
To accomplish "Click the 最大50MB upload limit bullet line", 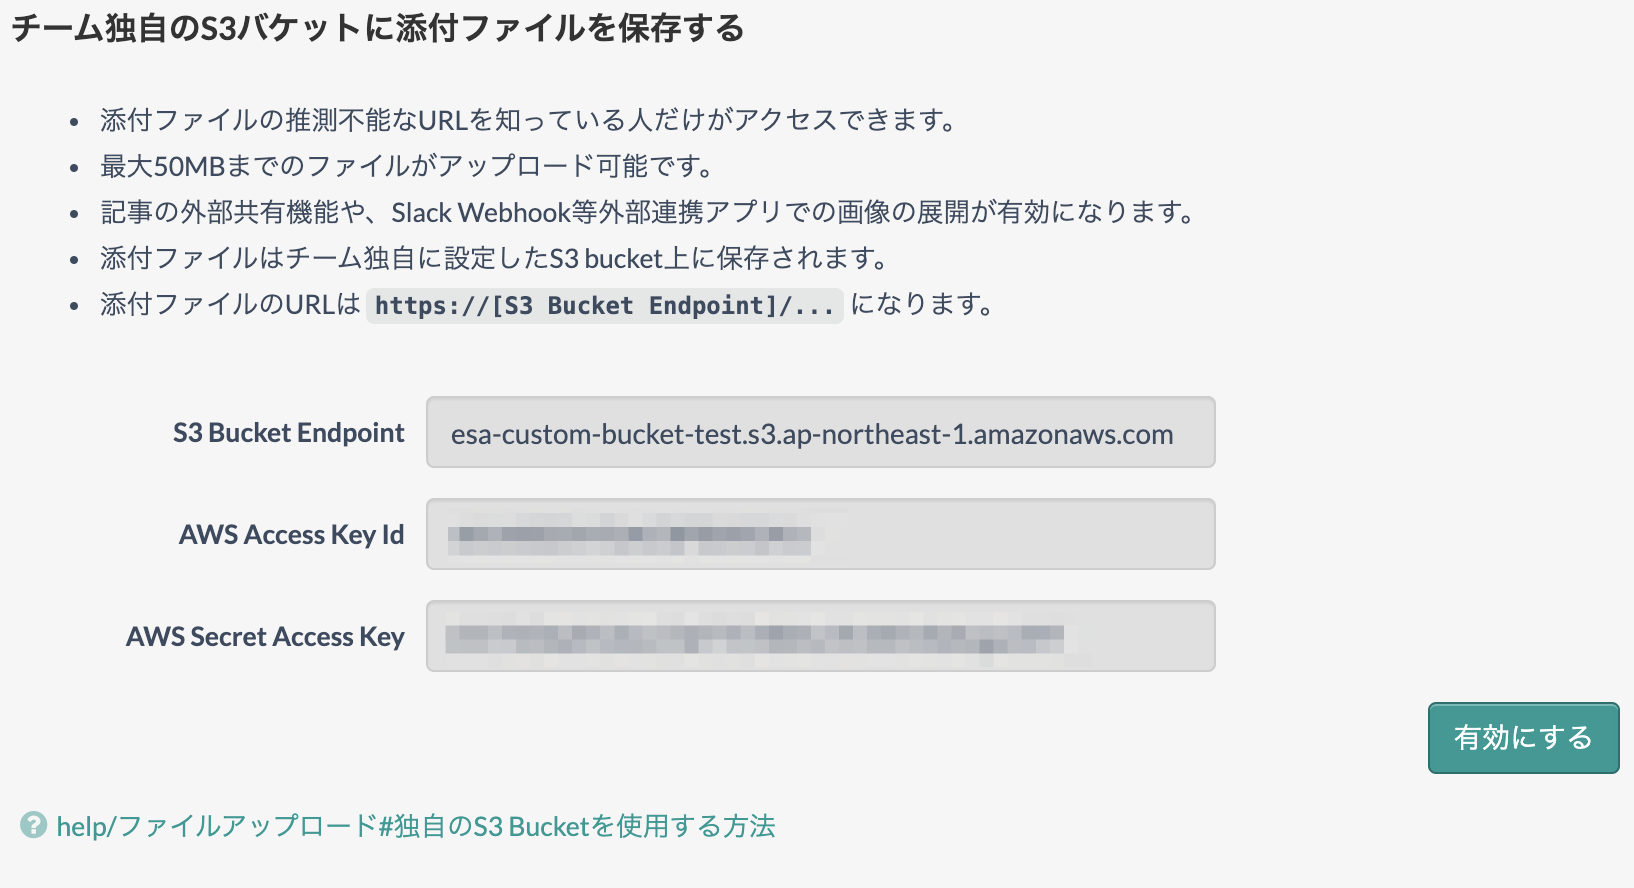I will 408,166.
